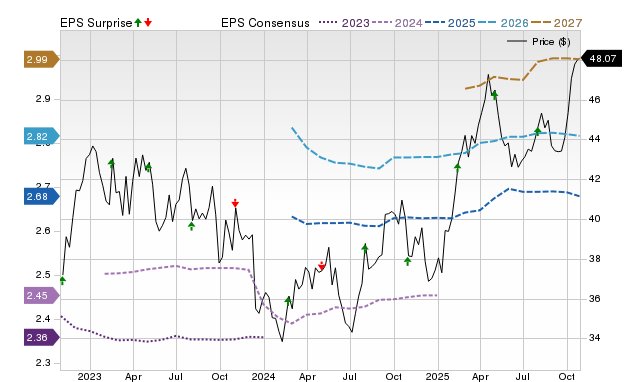640x382 pixels.
Task: Click the 40 label on the price axis
Action: 595,219
